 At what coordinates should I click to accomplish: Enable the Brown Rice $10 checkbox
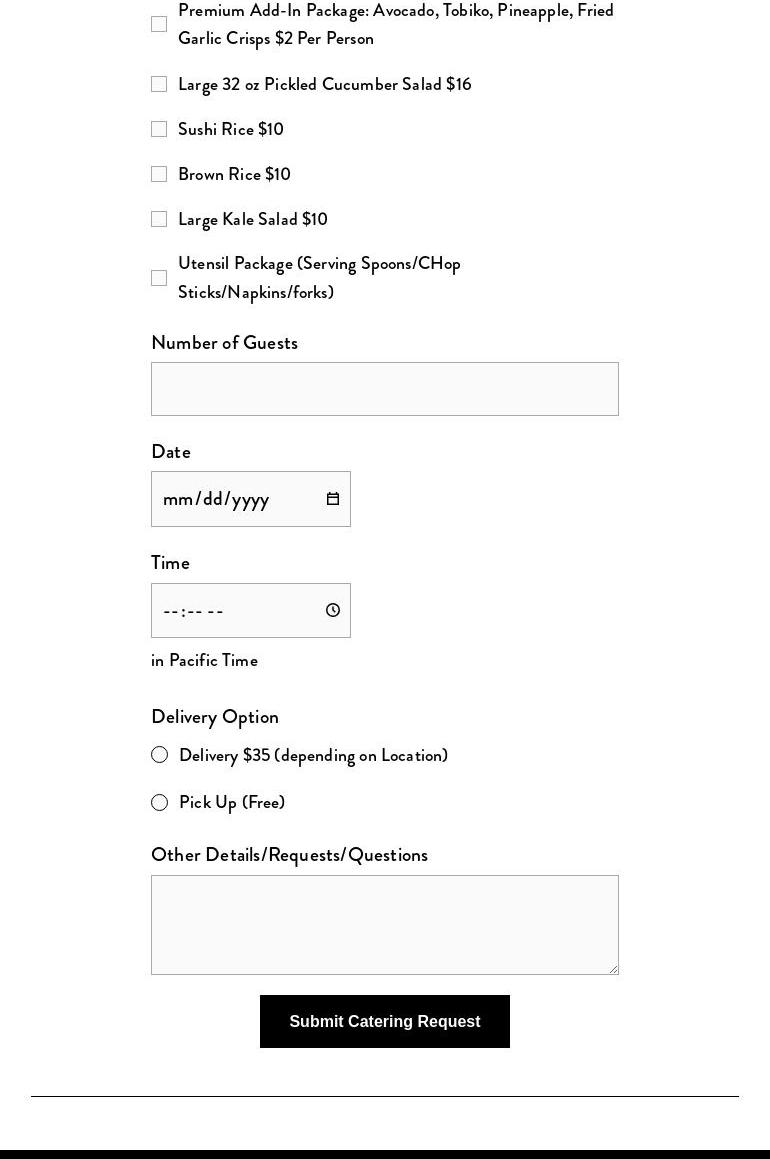coord(159,174)
